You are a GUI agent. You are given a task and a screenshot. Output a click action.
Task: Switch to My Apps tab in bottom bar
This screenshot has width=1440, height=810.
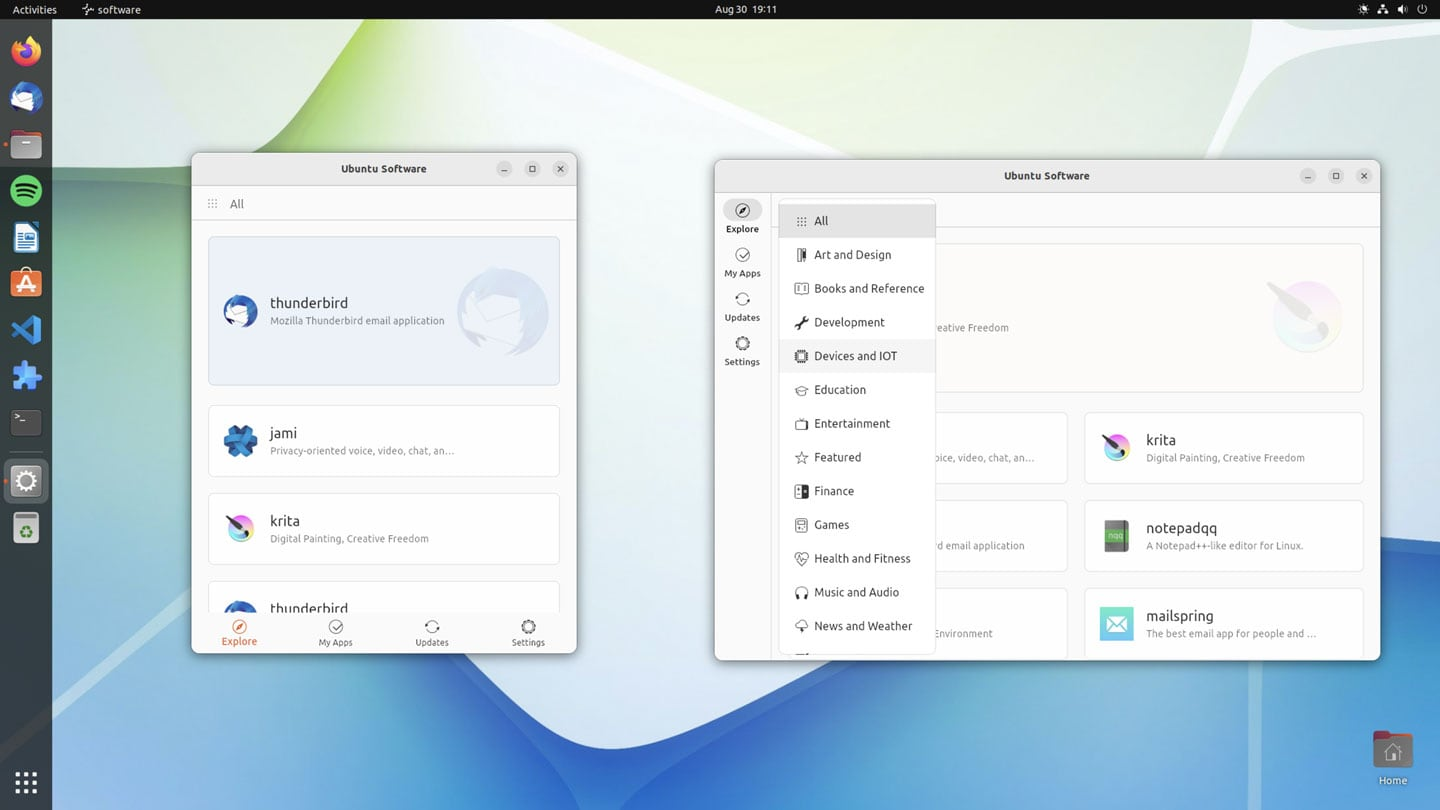click(335, 633)
